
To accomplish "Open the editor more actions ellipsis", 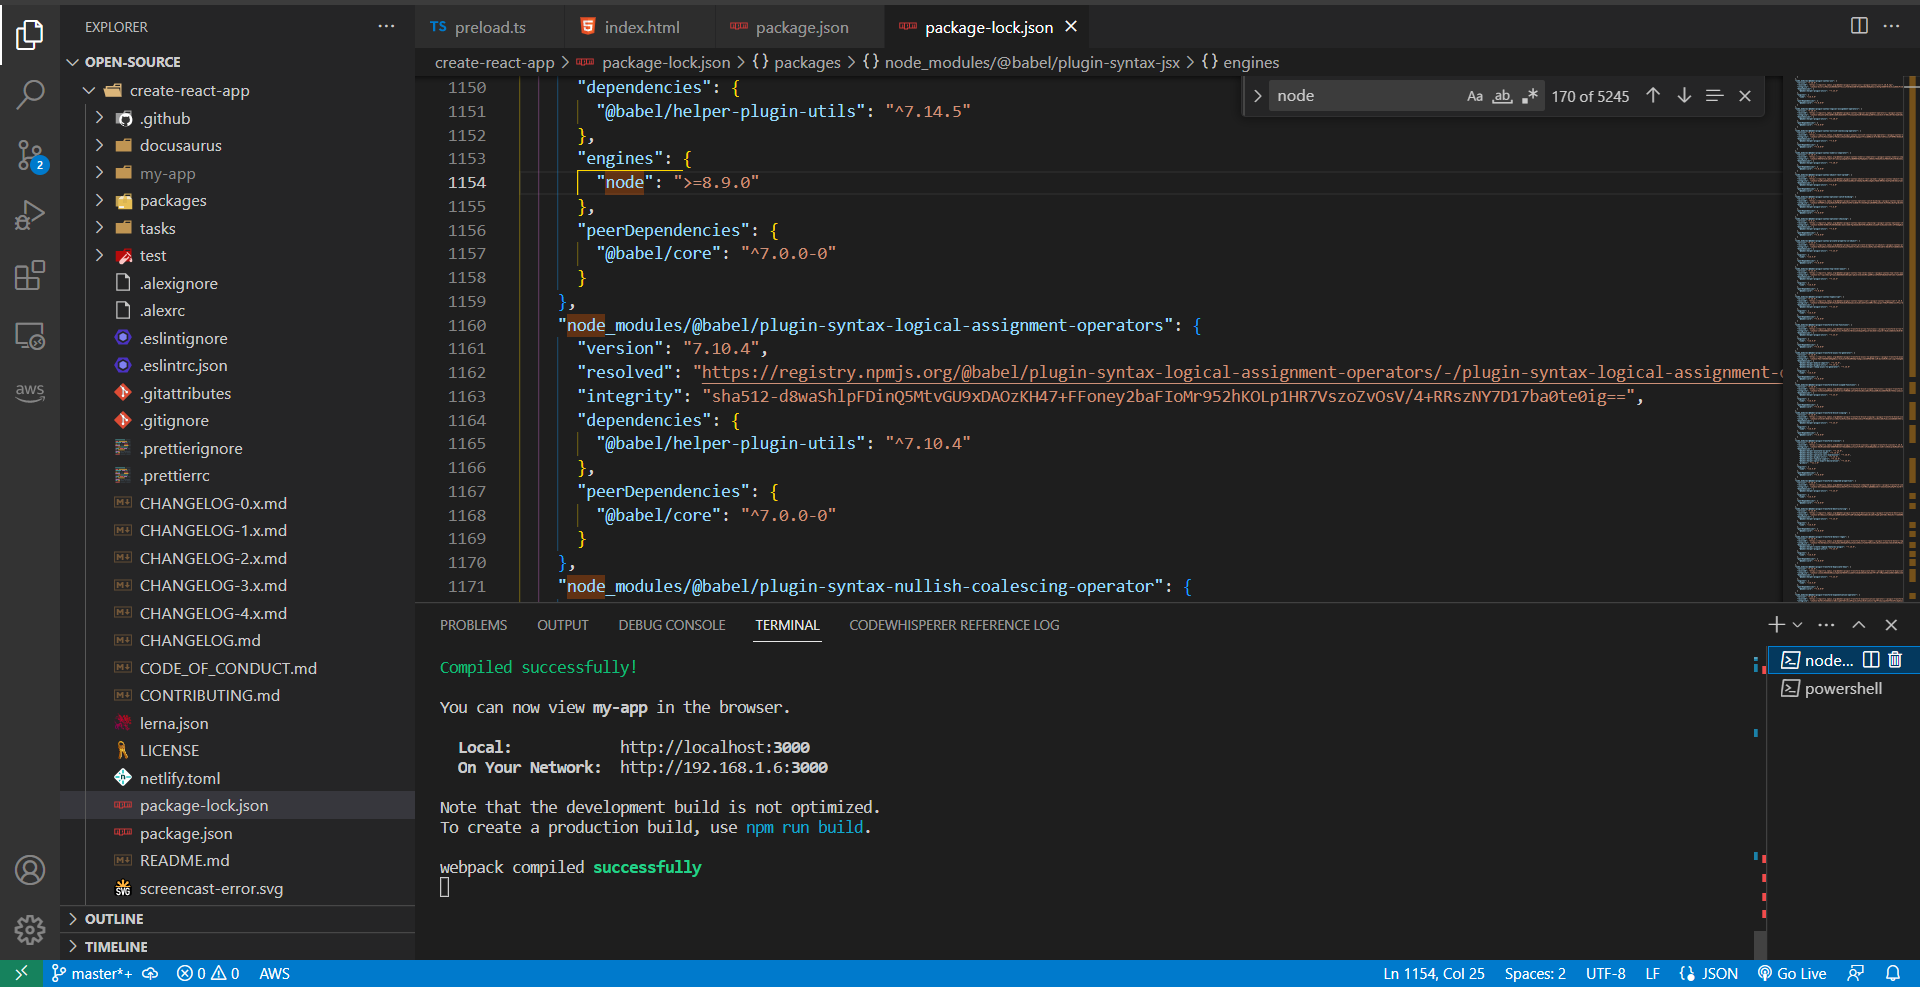I will click(1891, 26).
